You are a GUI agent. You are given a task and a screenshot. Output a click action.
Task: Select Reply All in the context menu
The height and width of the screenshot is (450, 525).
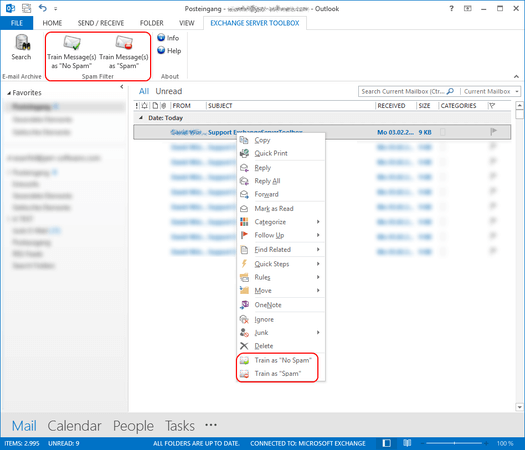[x=281, y=181]
